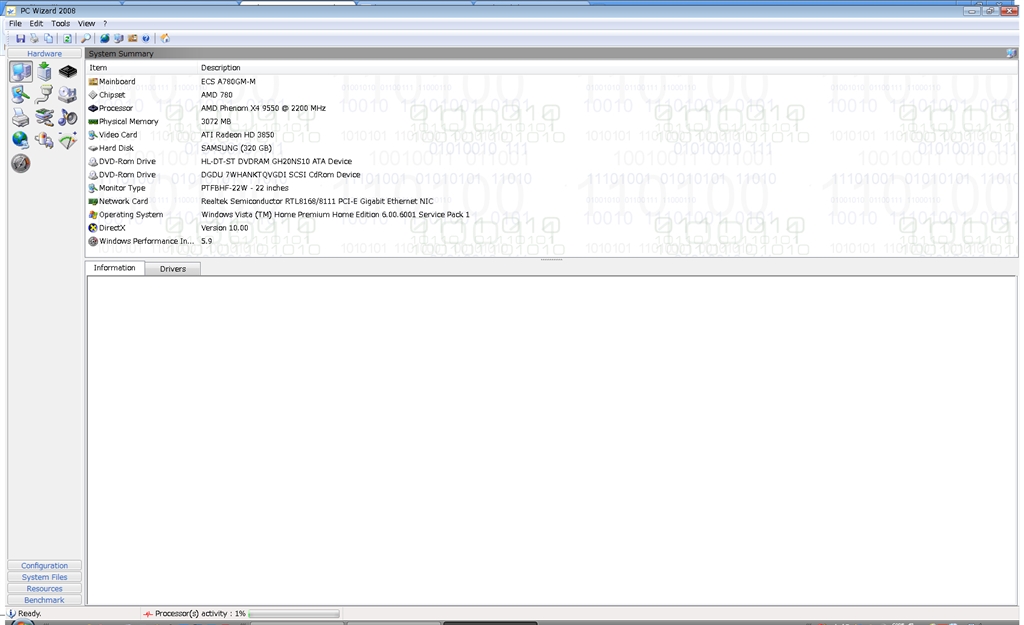Click the Copy toolbar icon

[x=48, y=39]
